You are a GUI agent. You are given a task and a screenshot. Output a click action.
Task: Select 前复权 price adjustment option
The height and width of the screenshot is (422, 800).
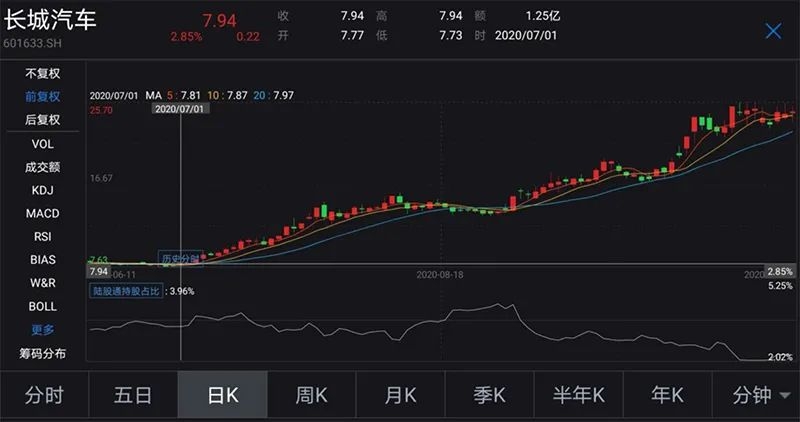coord(42,97)
